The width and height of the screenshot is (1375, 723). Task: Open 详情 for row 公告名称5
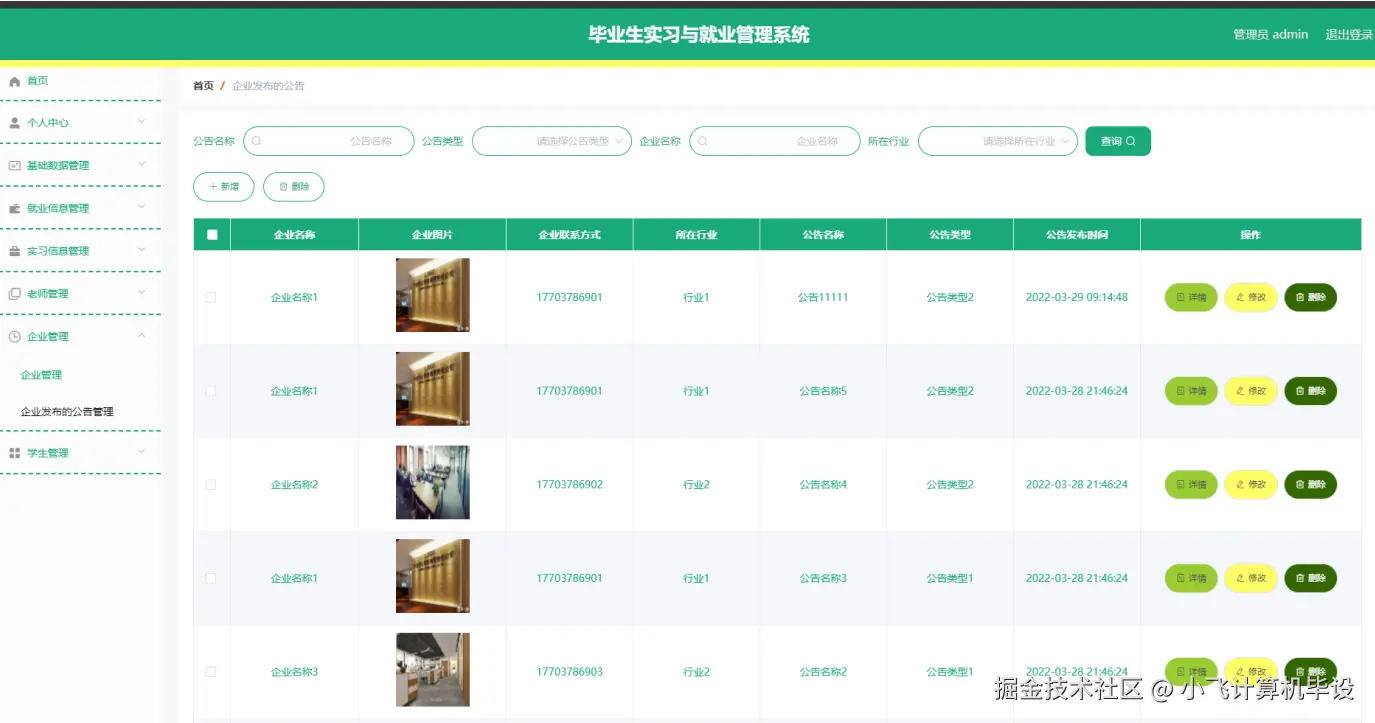point(1191,391)
